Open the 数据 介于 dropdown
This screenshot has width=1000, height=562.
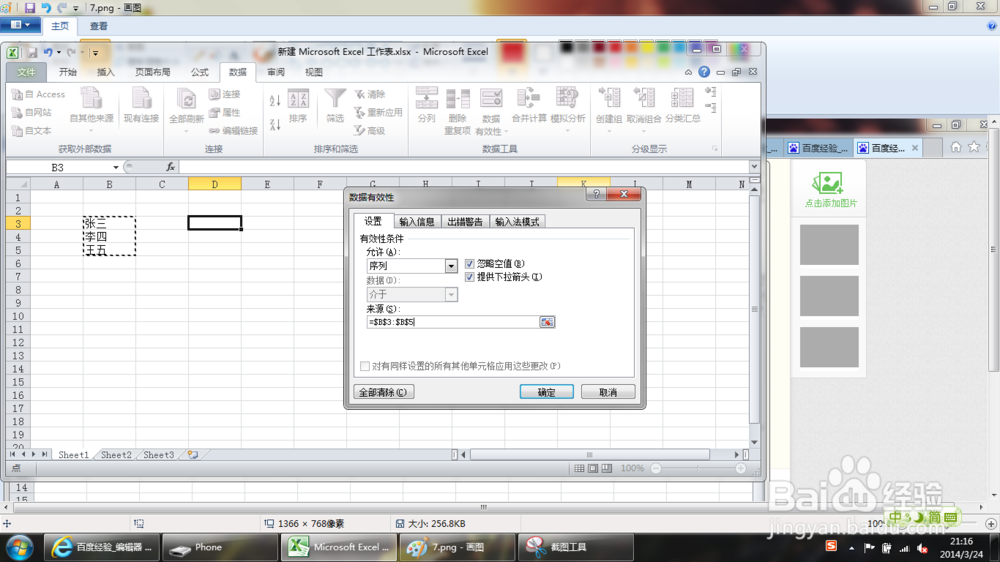(451, 295)
